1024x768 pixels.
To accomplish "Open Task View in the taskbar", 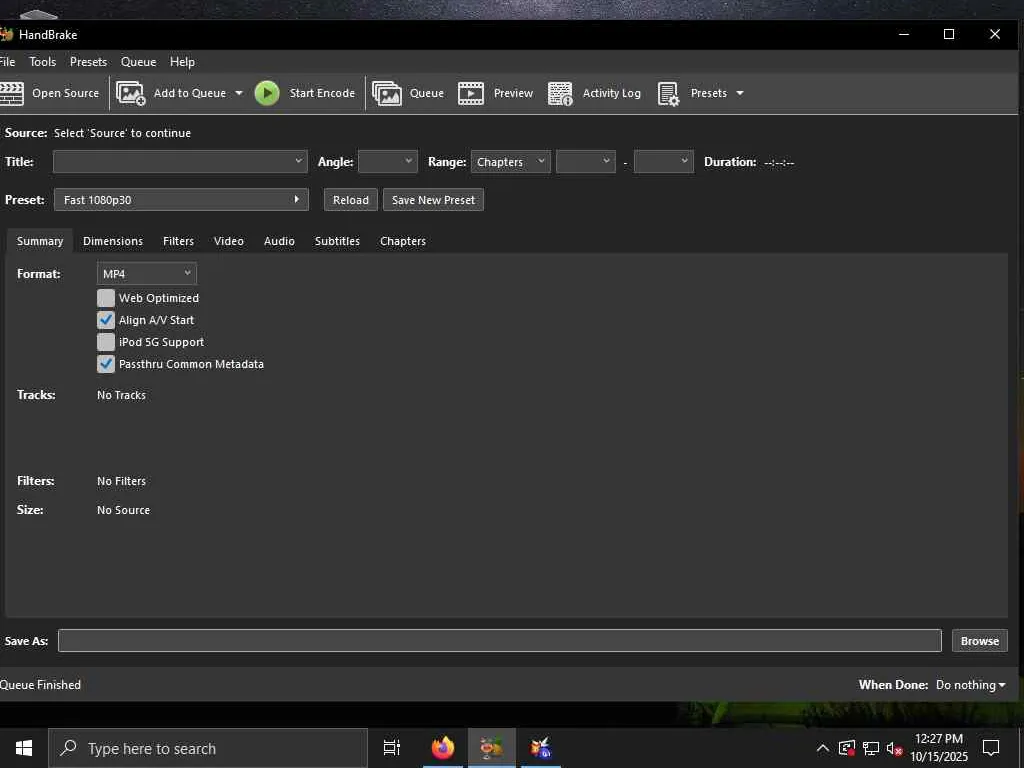I will pos(392,748).
